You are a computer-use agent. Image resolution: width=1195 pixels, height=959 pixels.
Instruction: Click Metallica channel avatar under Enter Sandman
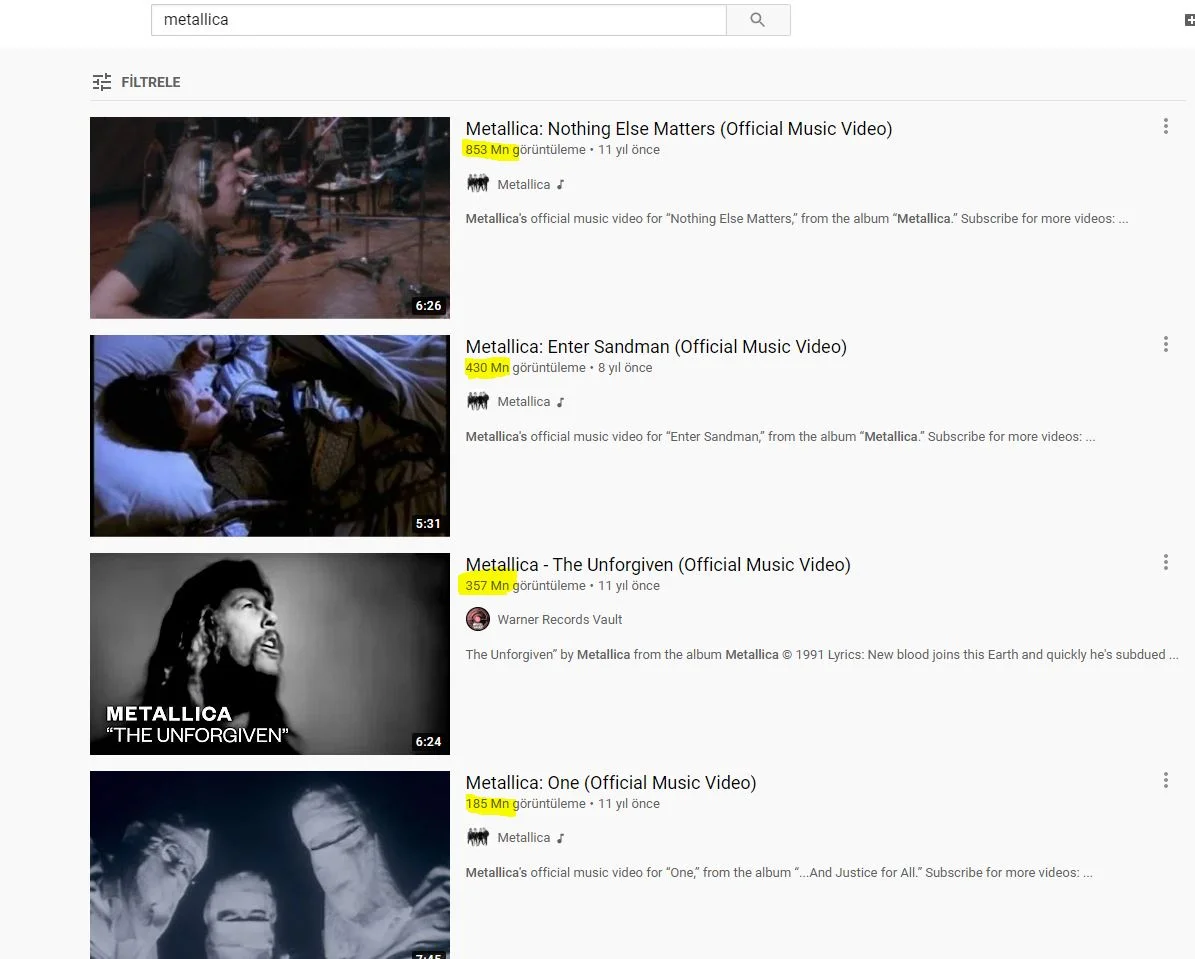[478, 401]
